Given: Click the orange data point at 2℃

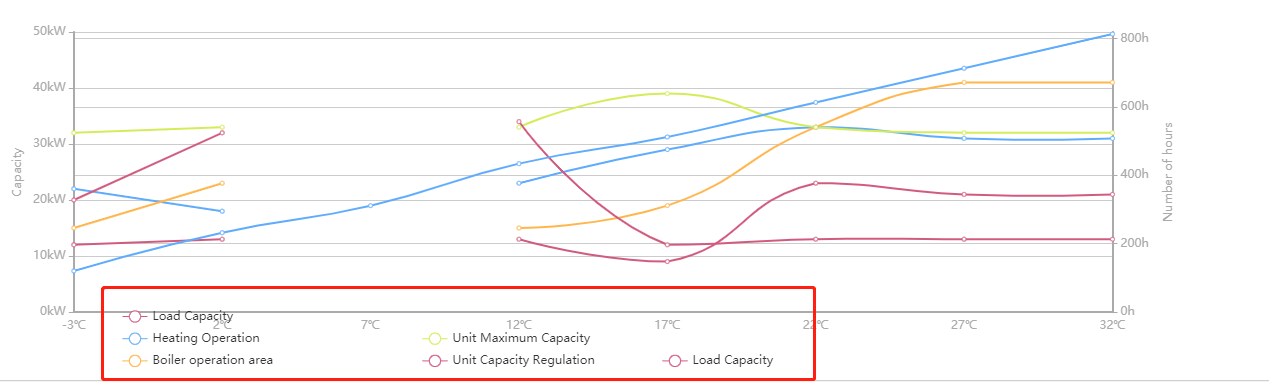Looking at the screenshot, I should tap(222, 183).
